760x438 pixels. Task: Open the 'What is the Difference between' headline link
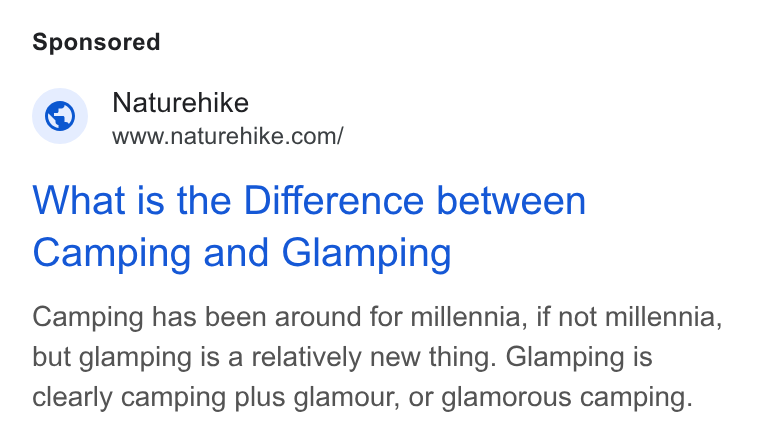pyautogui.click(x=309, y=200)
